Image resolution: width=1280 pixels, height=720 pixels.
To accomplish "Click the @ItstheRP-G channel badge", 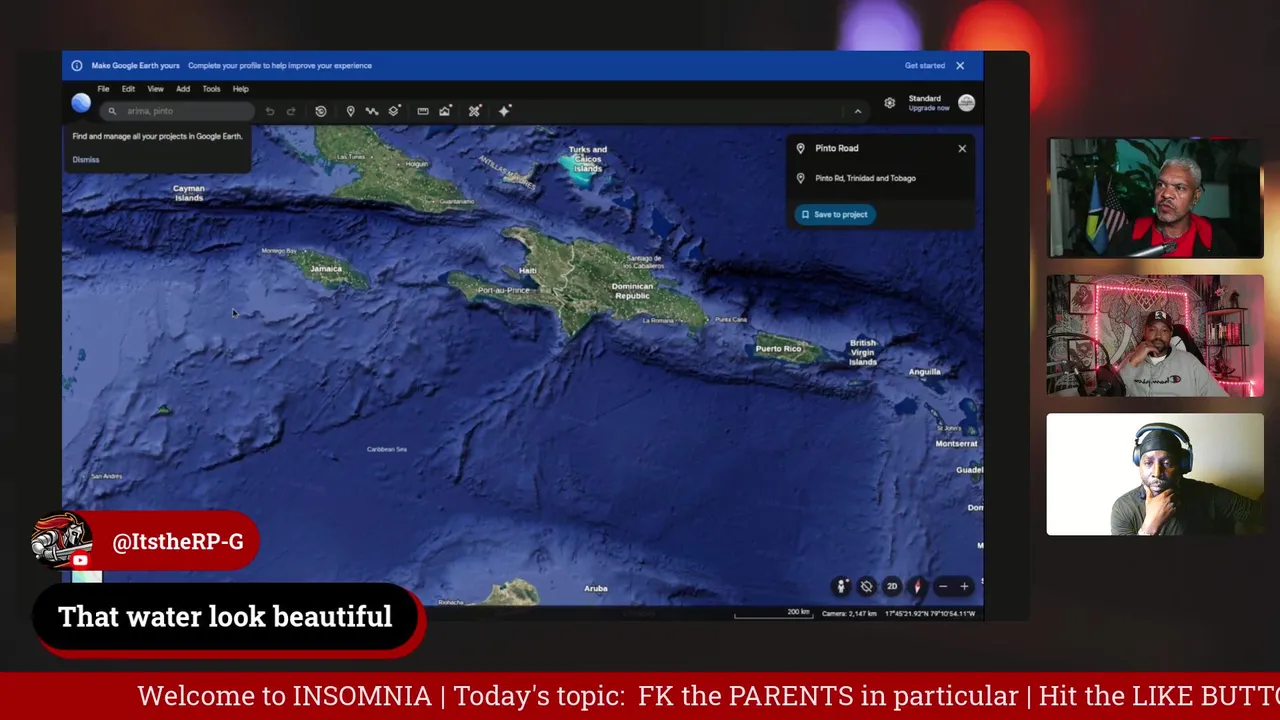I will pyautogui.click(x=146, y=541).
